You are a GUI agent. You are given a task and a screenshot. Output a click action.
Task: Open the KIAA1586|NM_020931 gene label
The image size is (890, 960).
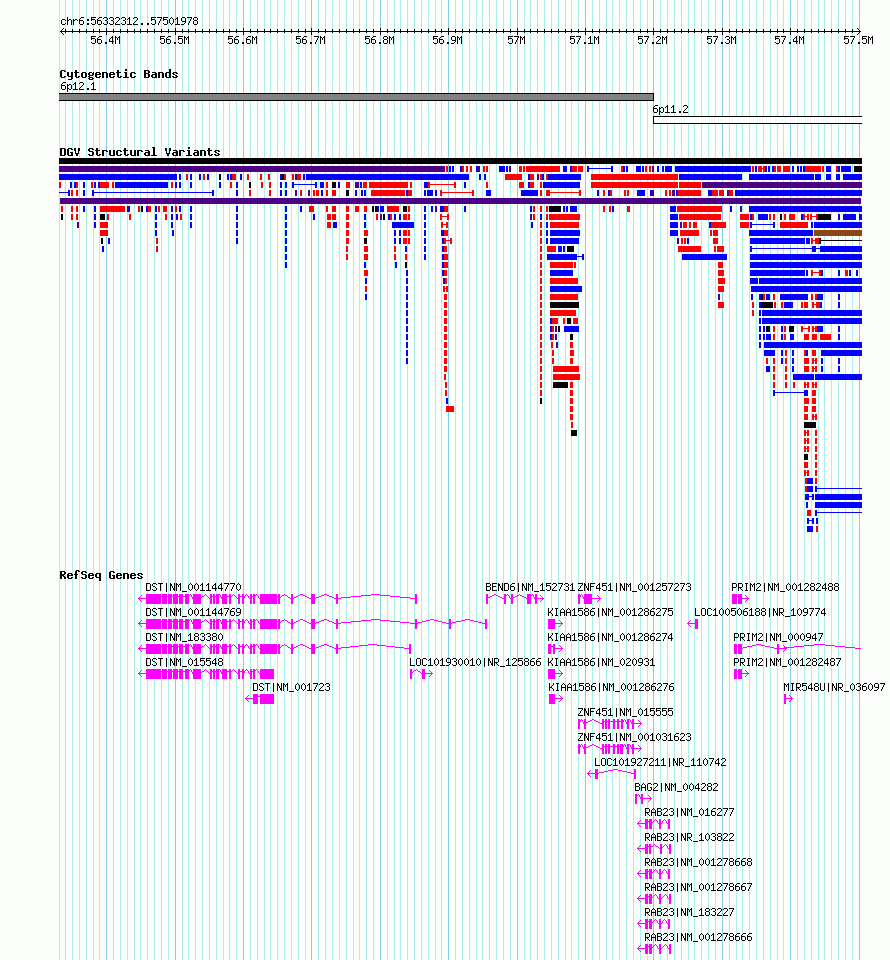pyautogui.click(x=601, y=662)
